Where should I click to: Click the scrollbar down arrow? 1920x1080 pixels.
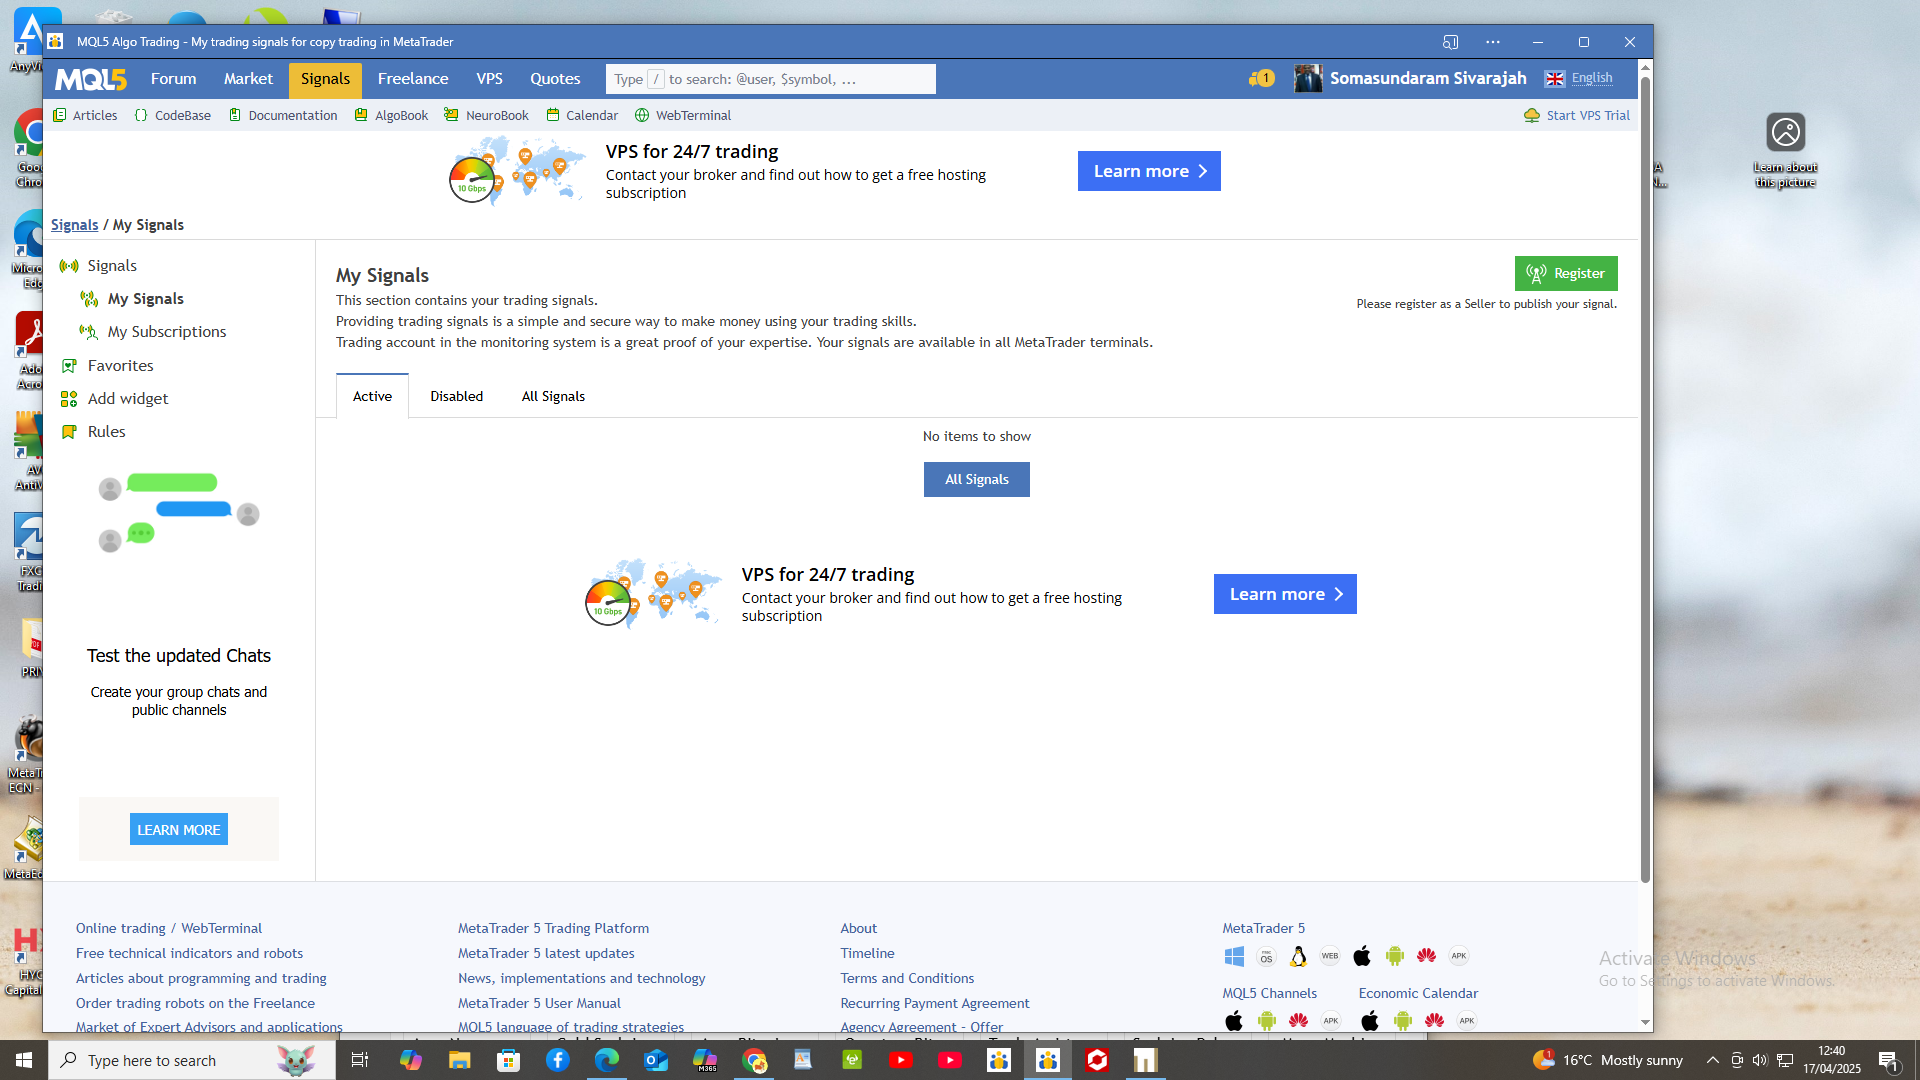click(1645, 1022)
